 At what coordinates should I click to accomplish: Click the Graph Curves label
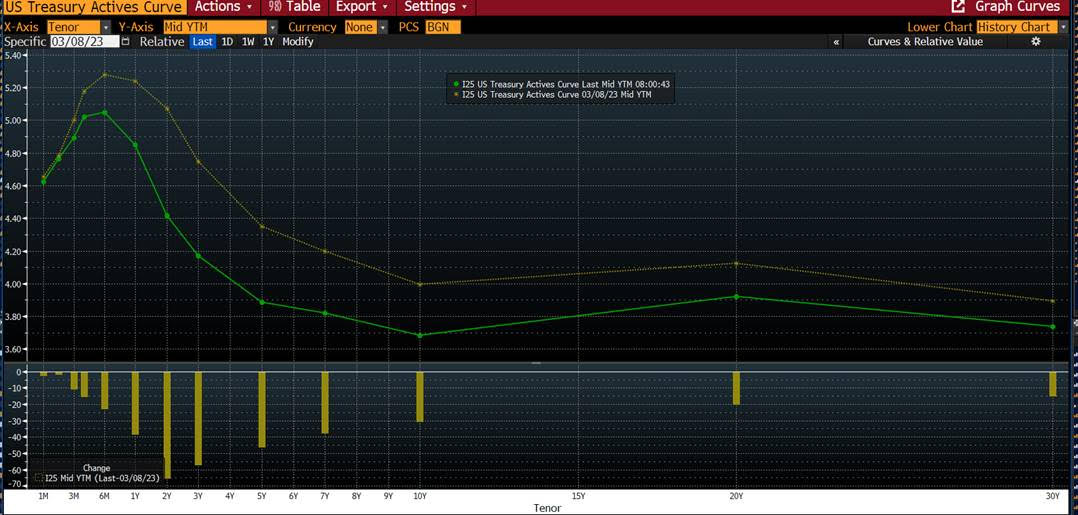[x=1018, y=7]
